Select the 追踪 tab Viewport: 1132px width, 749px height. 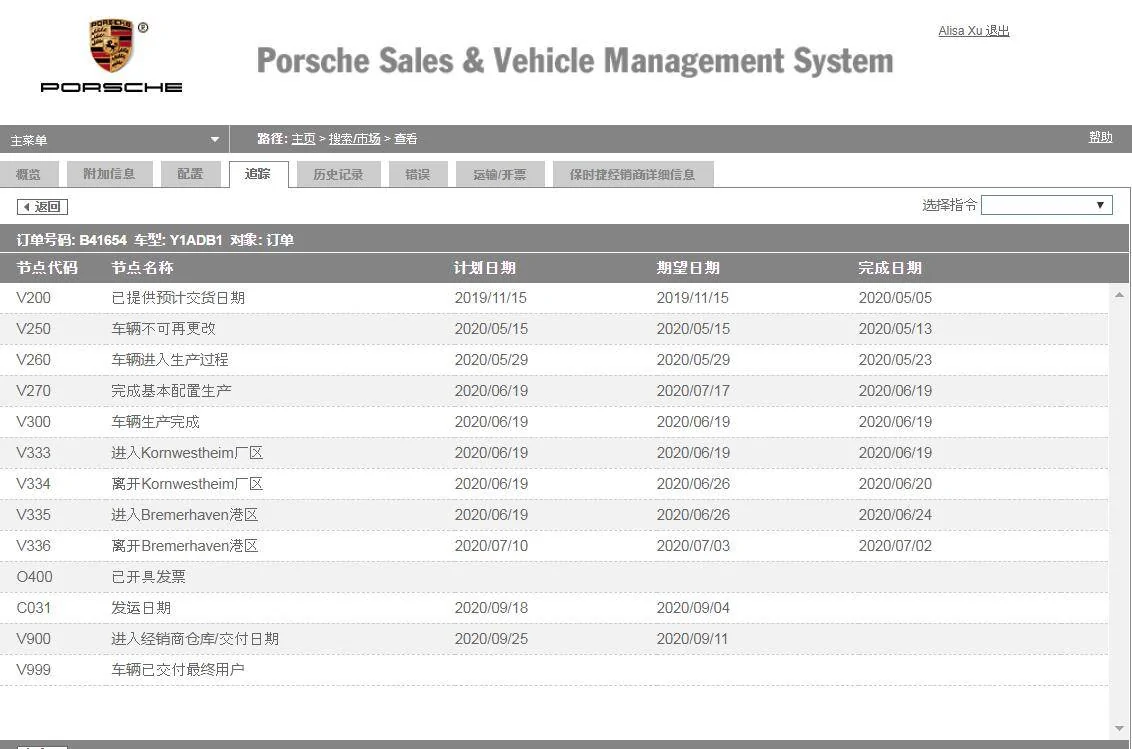(x=258, y=174)
